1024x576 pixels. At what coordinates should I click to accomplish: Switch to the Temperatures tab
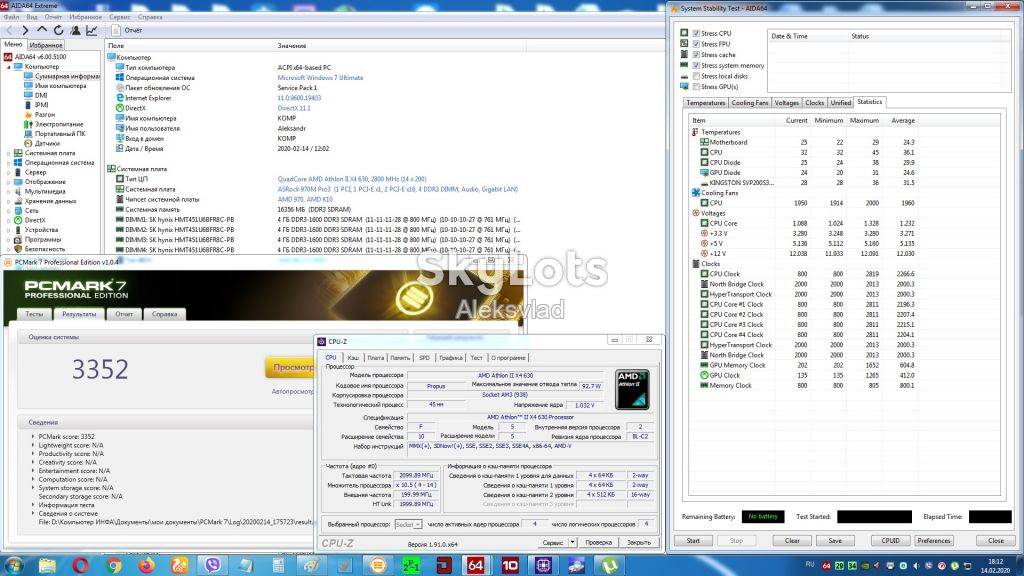point(705,103)
